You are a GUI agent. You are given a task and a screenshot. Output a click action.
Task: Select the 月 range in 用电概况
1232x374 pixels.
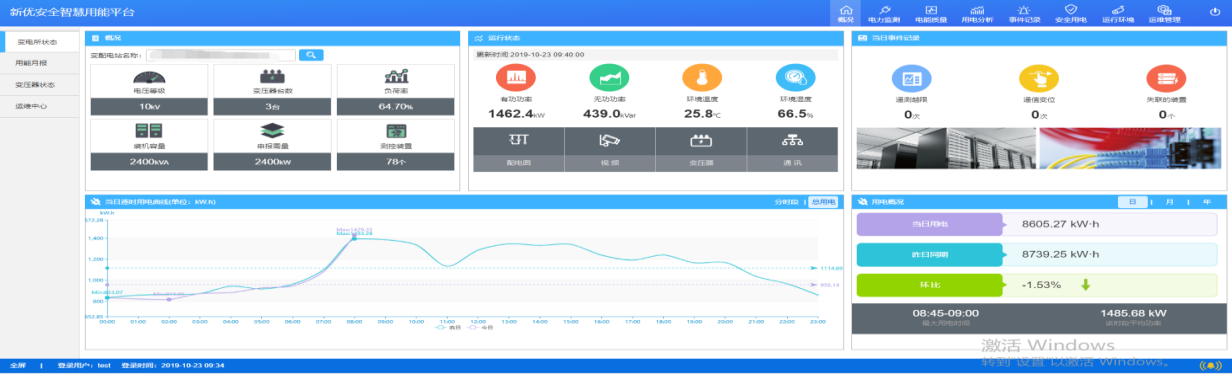pos(1169,202)
